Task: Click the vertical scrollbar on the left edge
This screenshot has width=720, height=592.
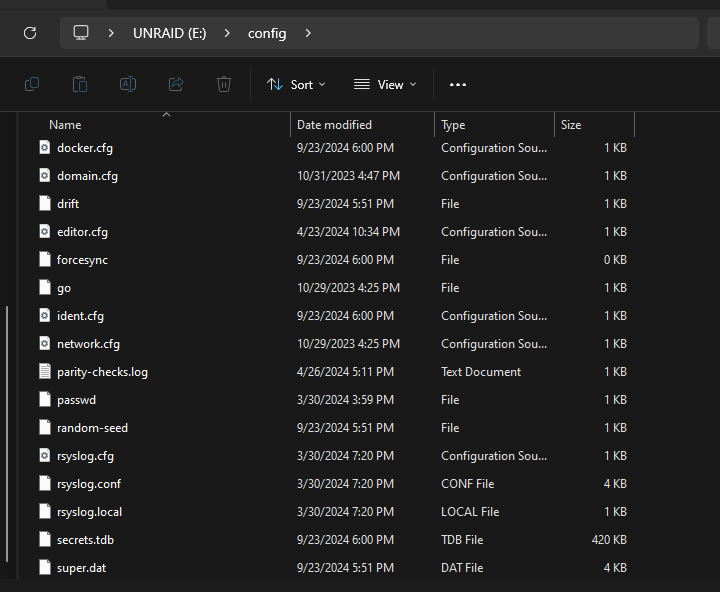Action: point(7,434)
